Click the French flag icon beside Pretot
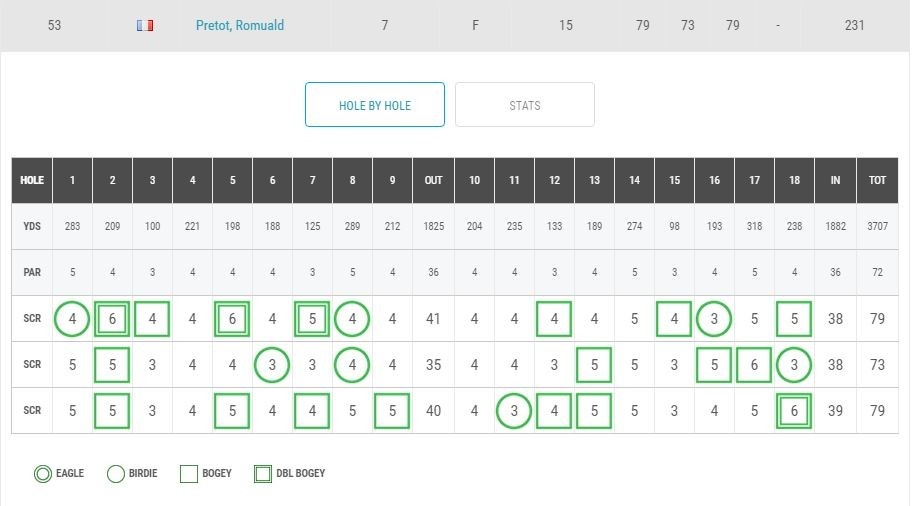Image resolution: width=912 pixels, height=506 pixels. 145,26
